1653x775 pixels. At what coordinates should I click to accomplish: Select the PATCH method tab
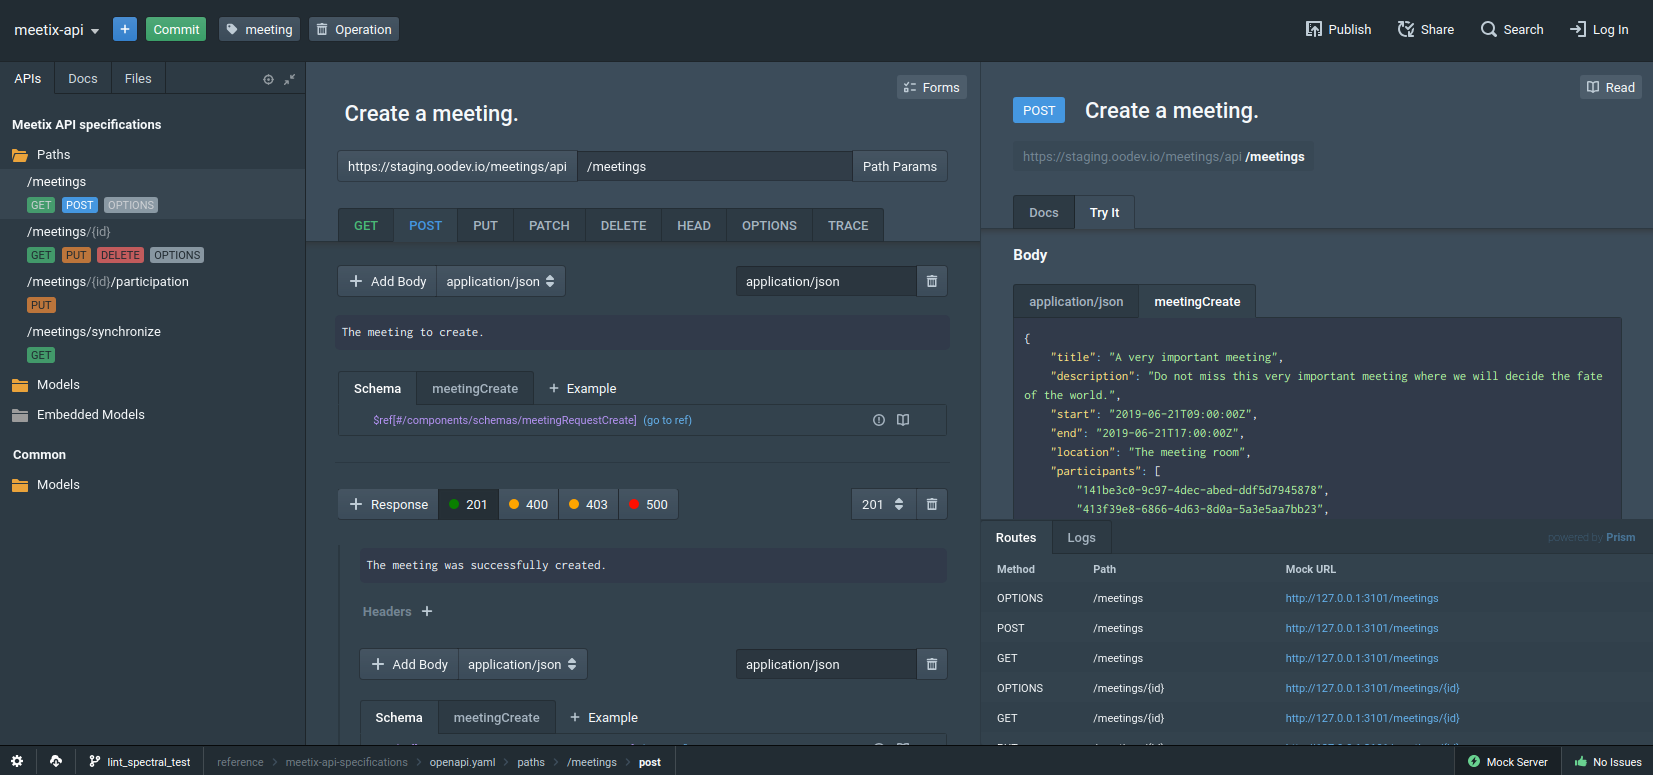549,225
